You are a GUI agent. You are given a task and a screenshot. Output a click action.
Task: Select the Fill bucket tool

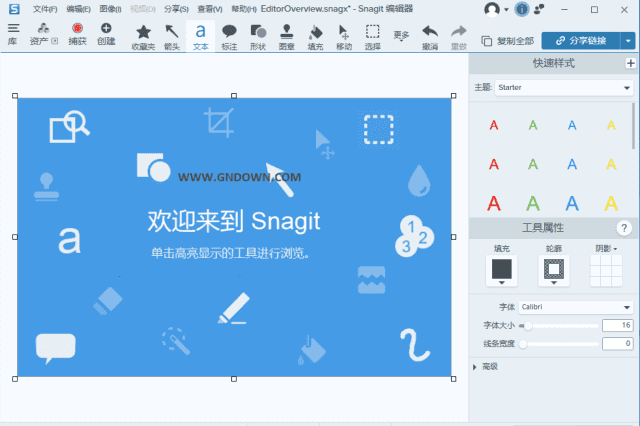tap(315, 37)
